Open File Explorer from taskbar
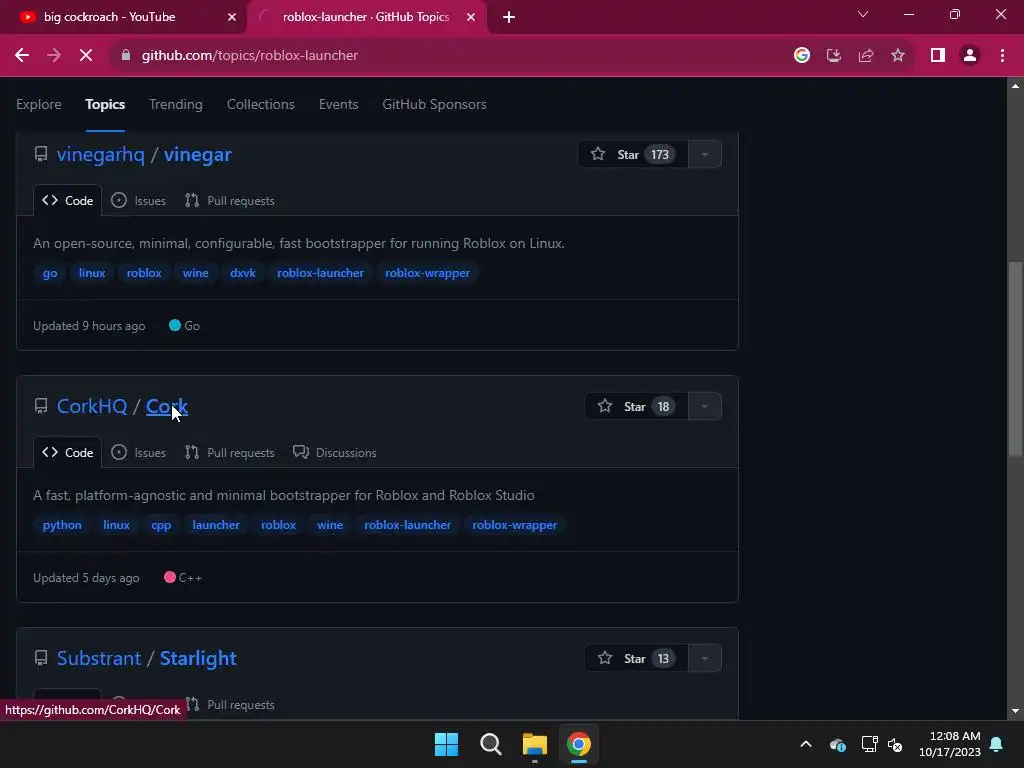Image resolution: width=1024 pixels, height=768 pixels. pos(534,744)
